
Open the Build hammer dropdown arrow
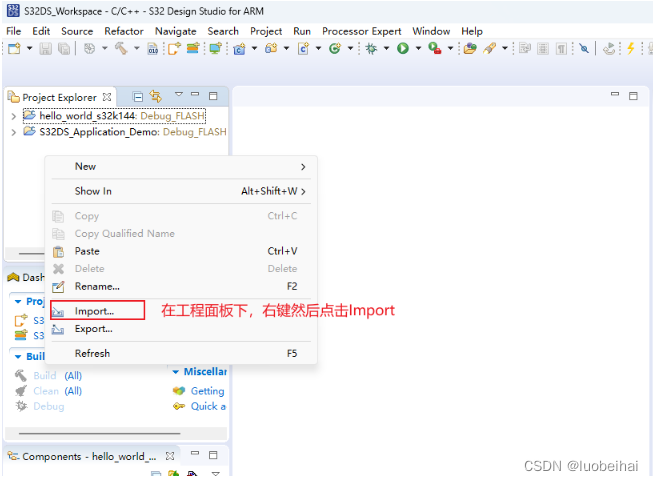[x=137, y=48]
